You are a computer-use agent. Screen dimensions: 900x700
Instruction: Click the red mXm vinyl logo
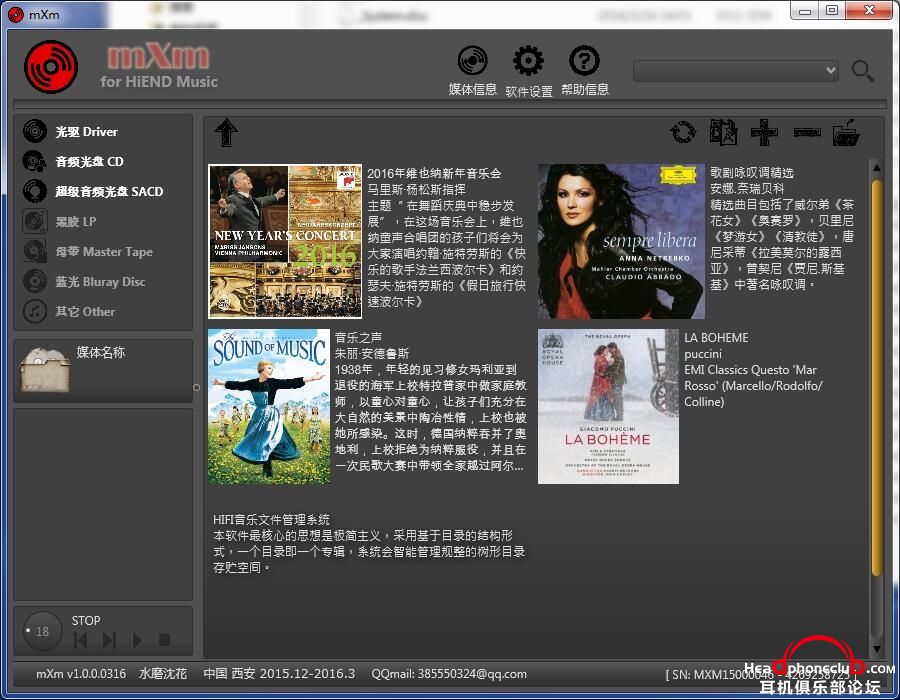(51, 67)
